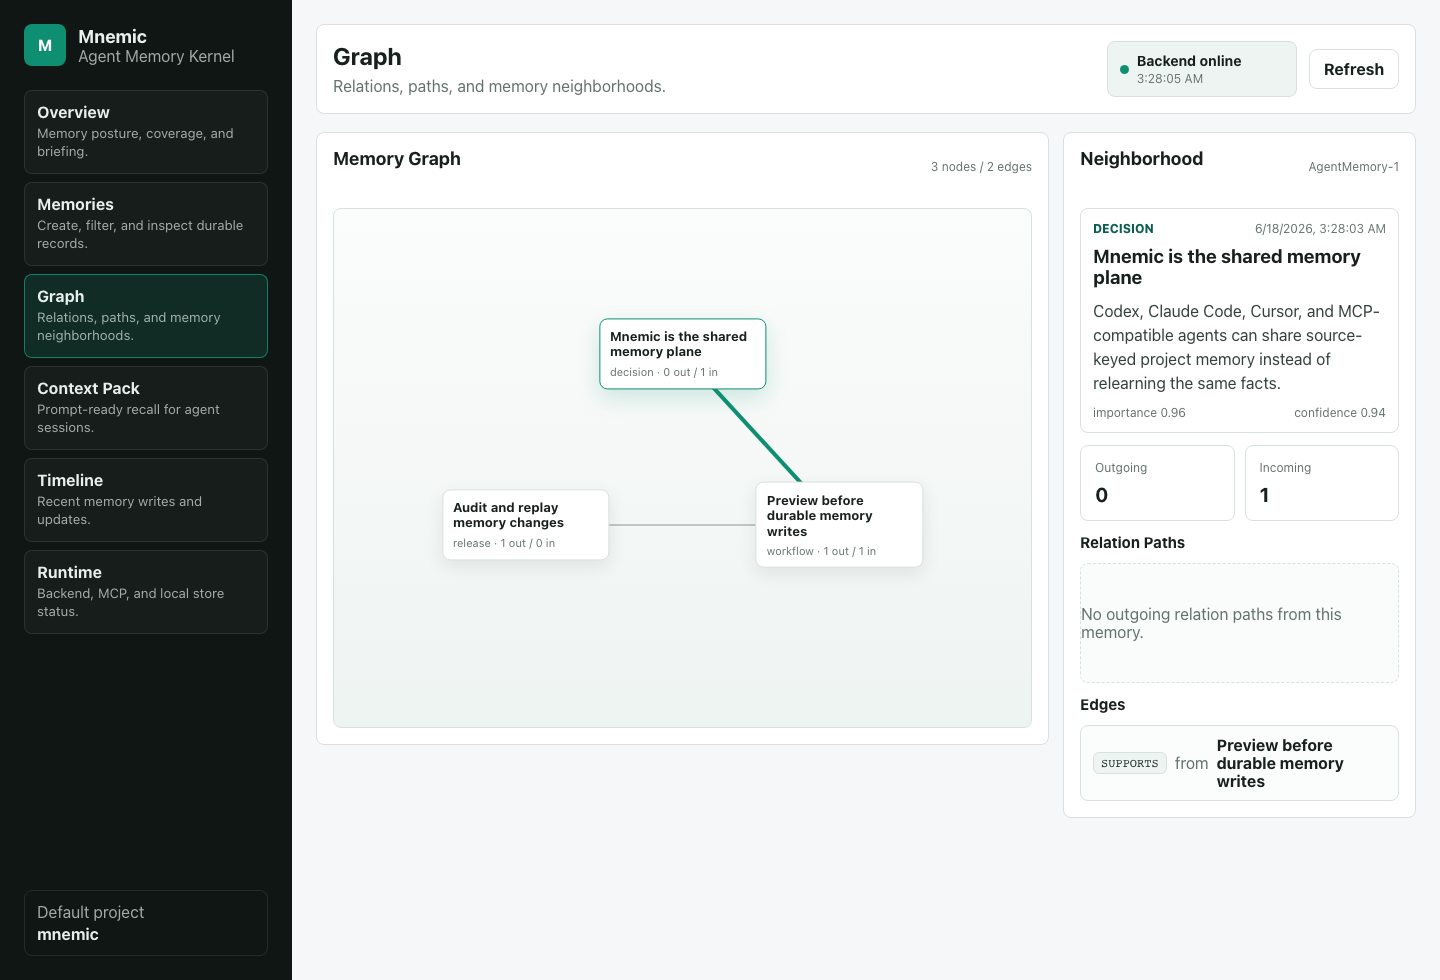
Task: Select the 'Mnemic is the shared memory plane' node
Action: pos(683,354)
